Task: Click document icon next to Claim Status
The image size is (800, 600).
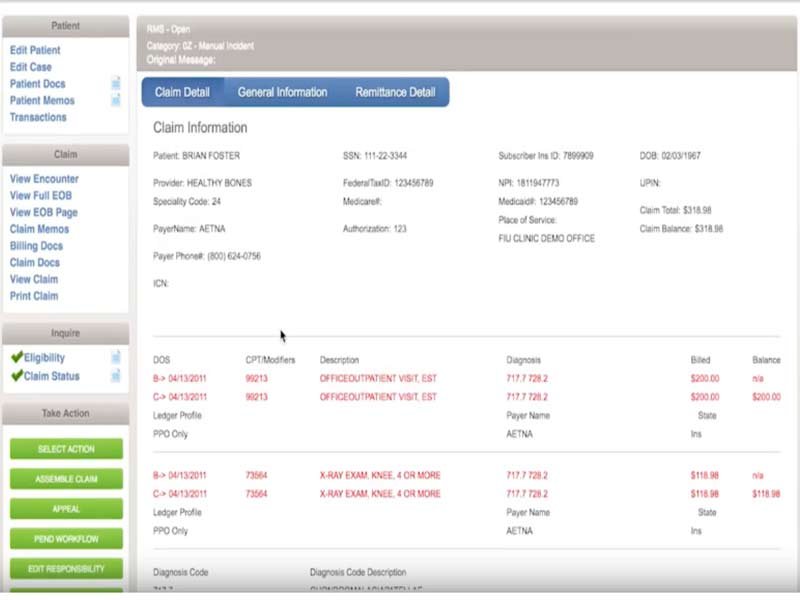Action: (116, 376)
